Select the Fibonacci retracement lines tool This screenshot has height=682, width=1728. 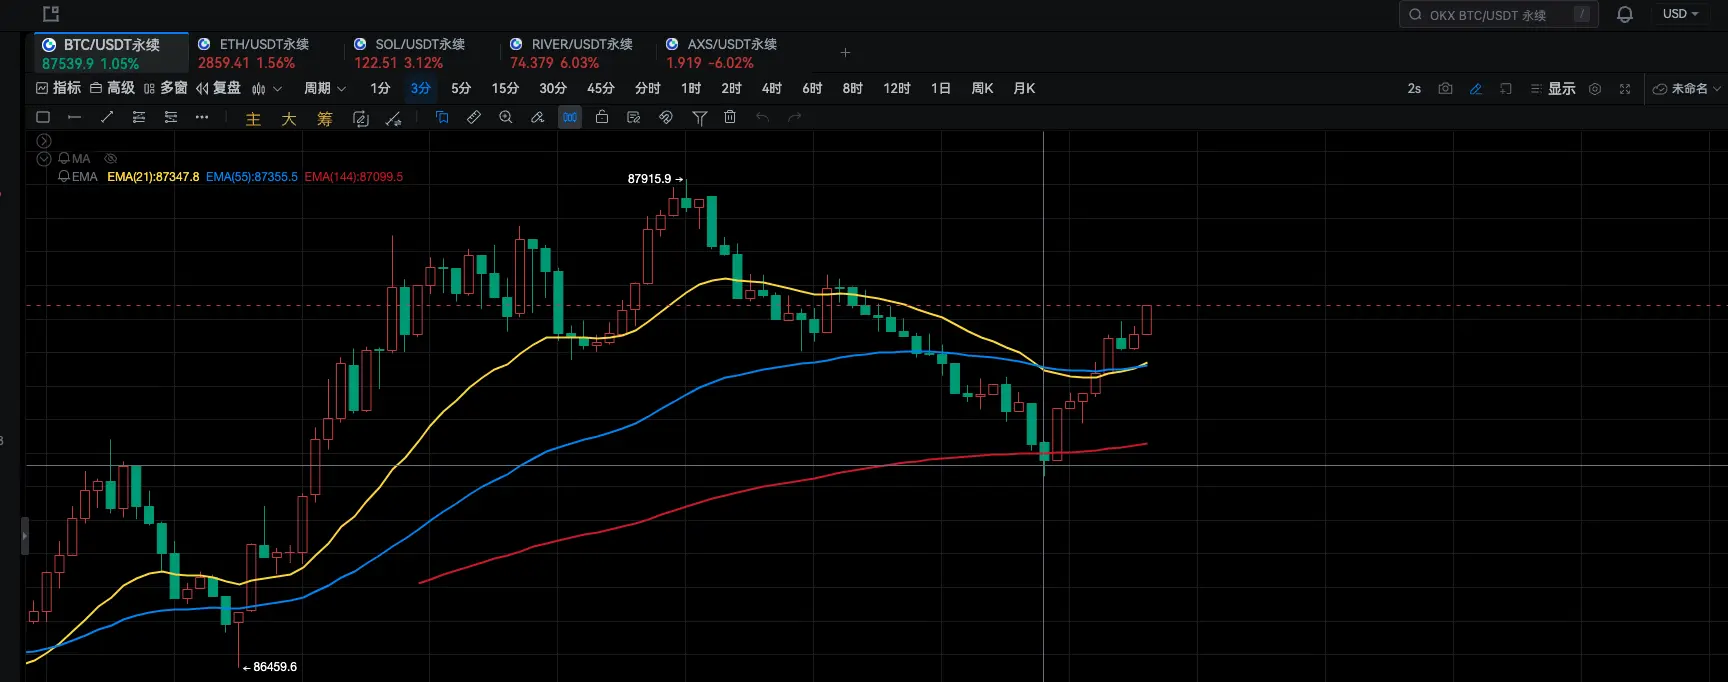coord(139,117)
